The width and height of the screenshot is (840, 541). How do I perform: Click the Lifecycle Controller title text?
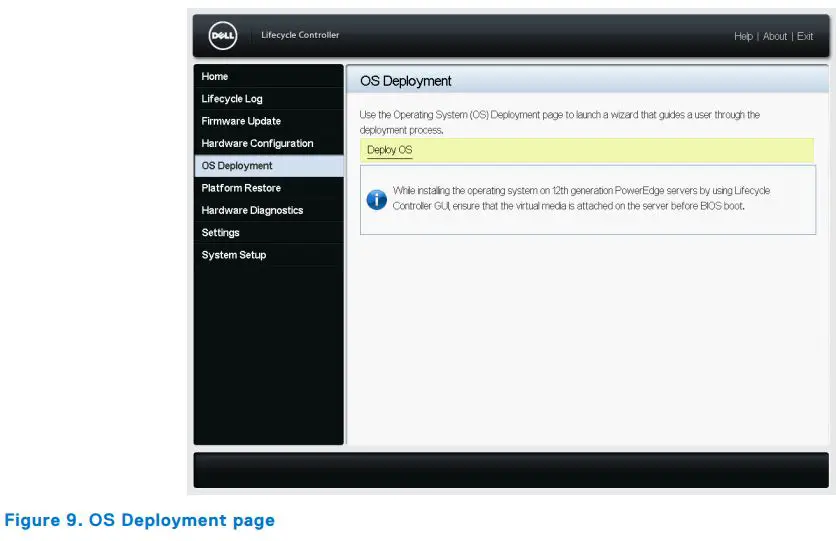(x=300, y=35)
